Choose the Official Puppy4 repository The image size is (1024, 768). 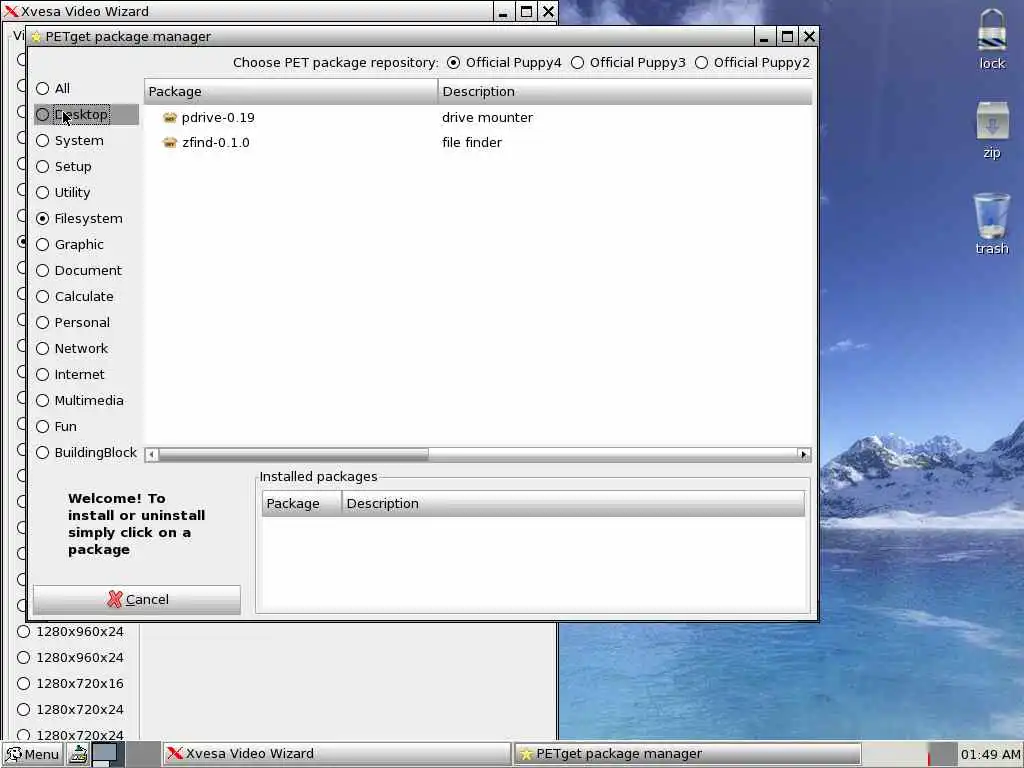click(x=504, y=63)
